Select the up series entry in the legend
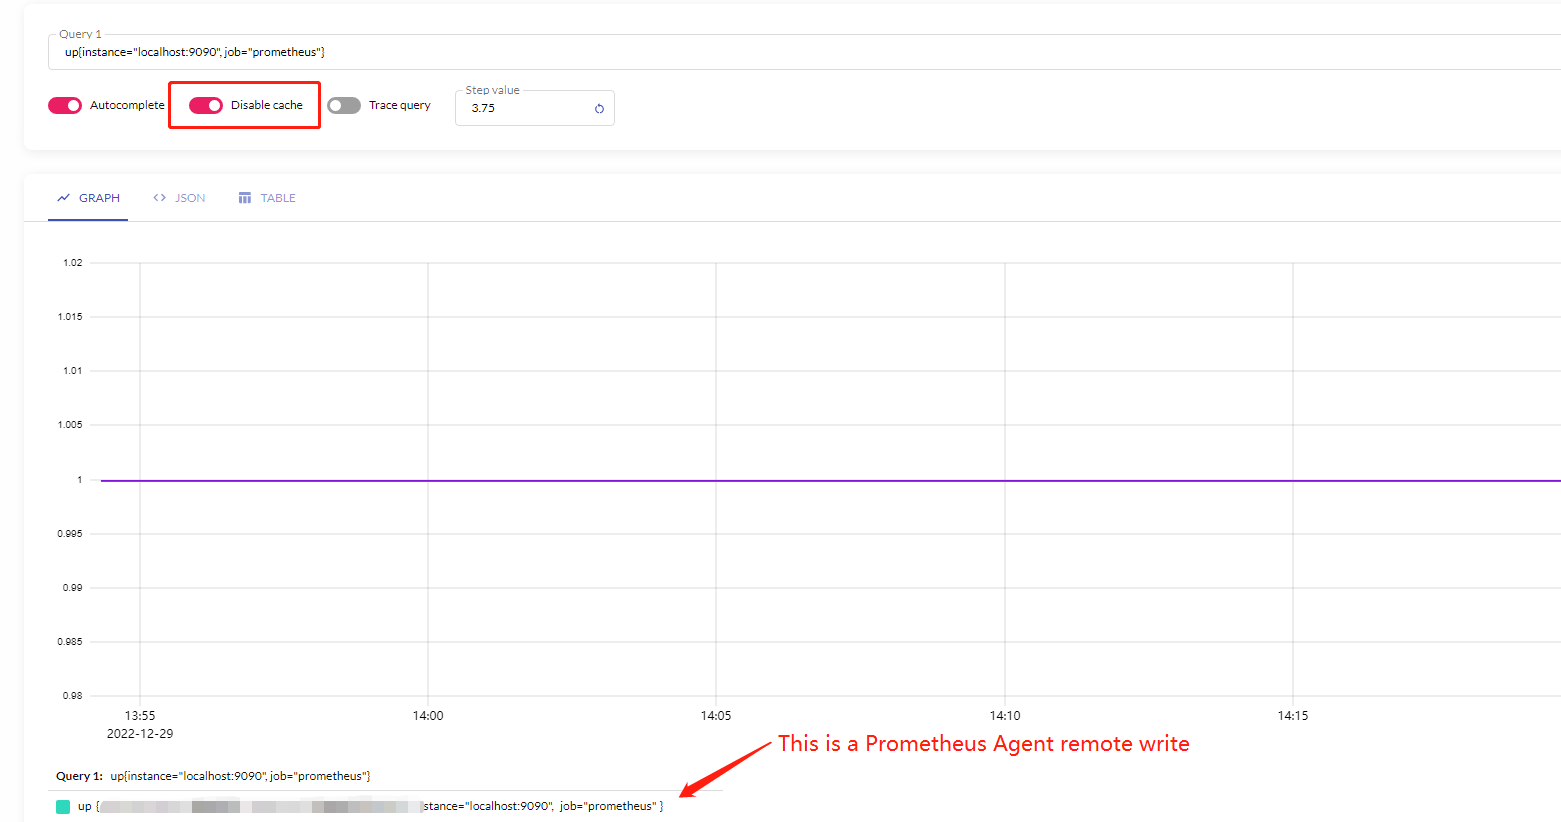 point(84,805)
